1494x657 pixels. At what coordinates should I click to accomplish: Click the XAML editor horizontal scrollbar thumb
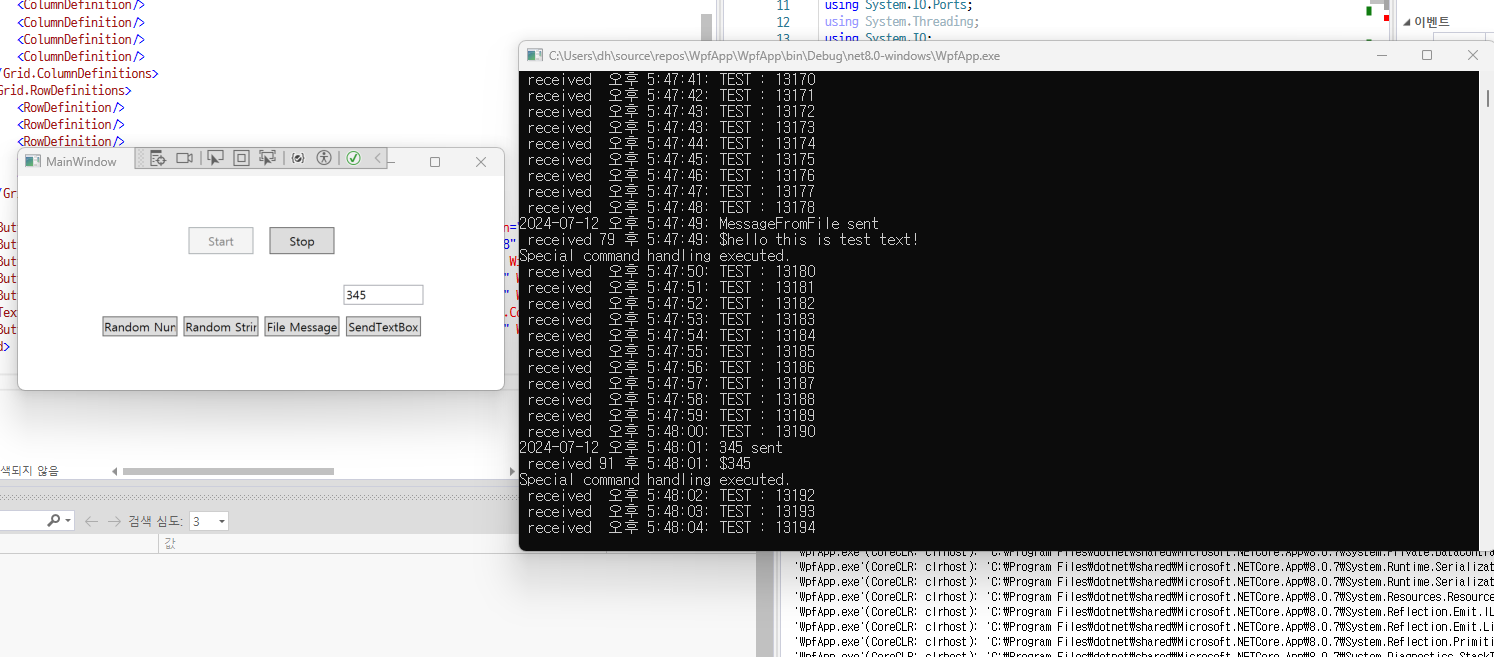228,471
